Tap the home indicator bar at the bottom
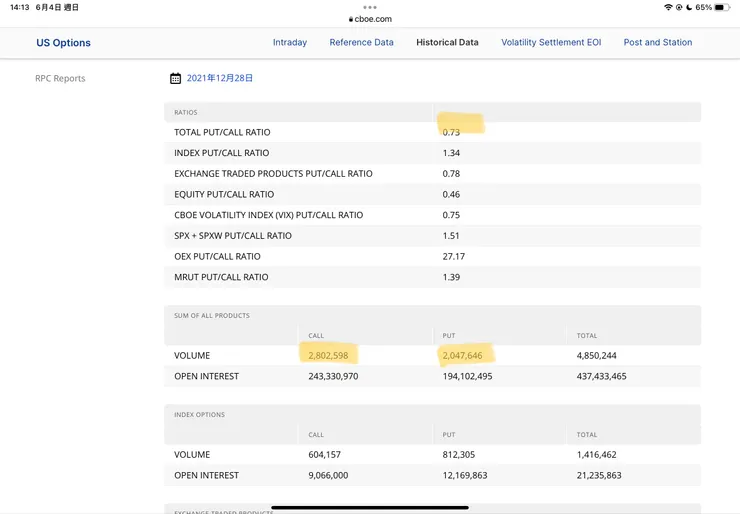 click(370, 507)
